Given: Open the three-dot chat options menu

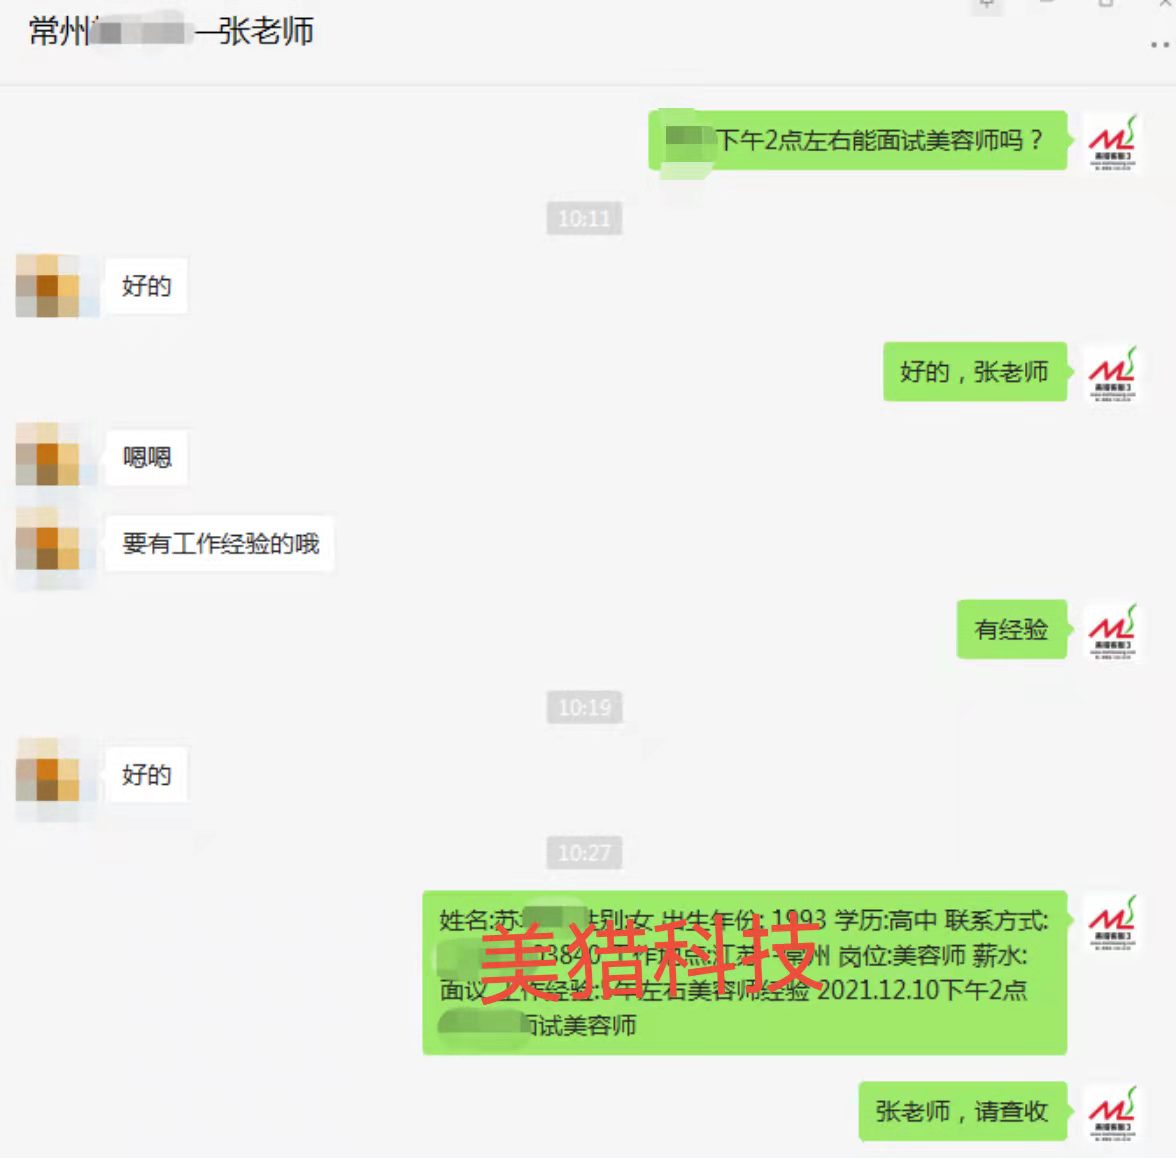Looking at the screenshot, I should click(x=1160, y=45).
